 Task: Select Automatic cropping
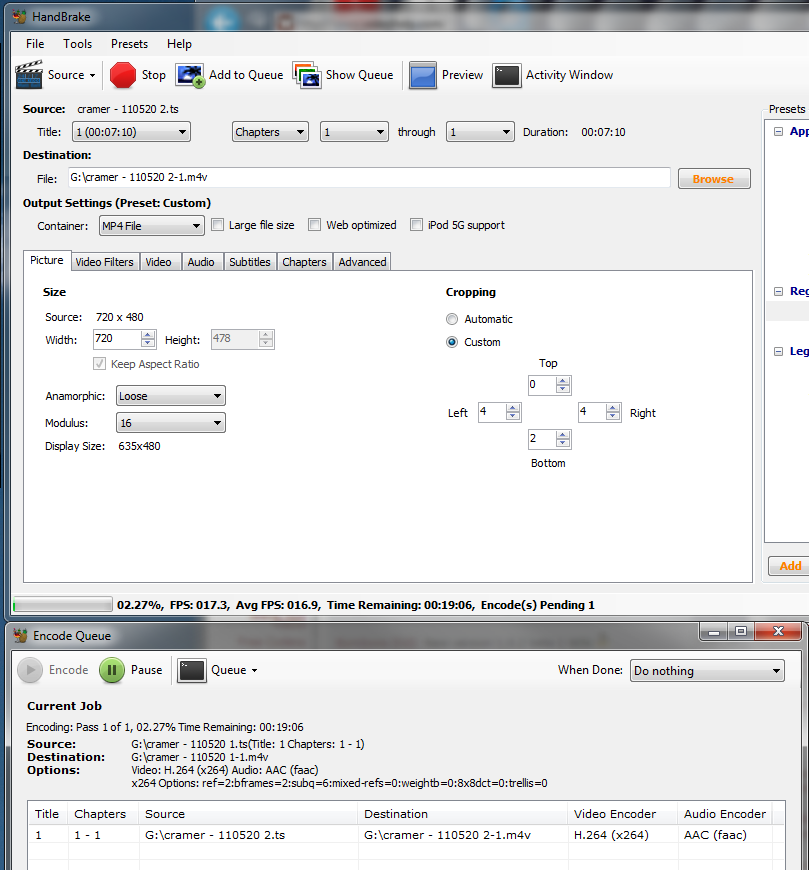452,319
